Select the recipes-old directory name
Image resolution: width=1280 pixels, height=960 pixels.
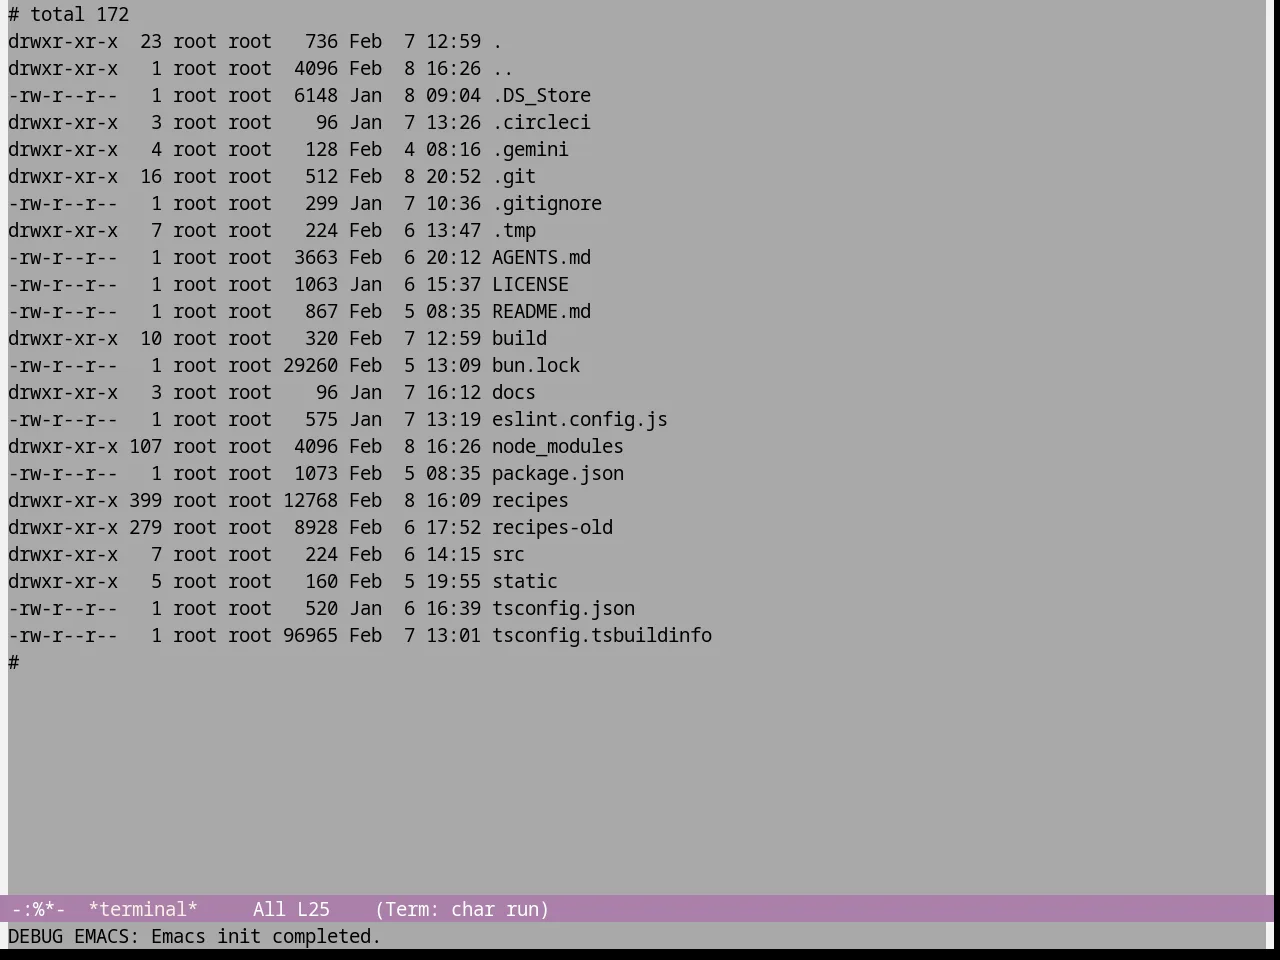[552, 527]
